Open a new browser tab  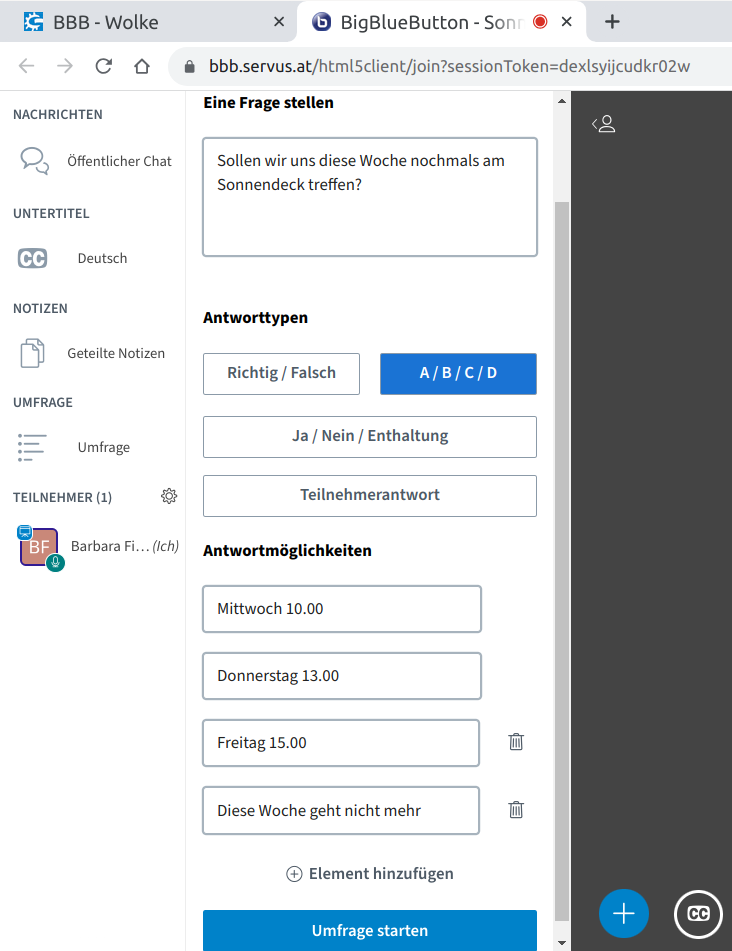(x=613, y=21)
